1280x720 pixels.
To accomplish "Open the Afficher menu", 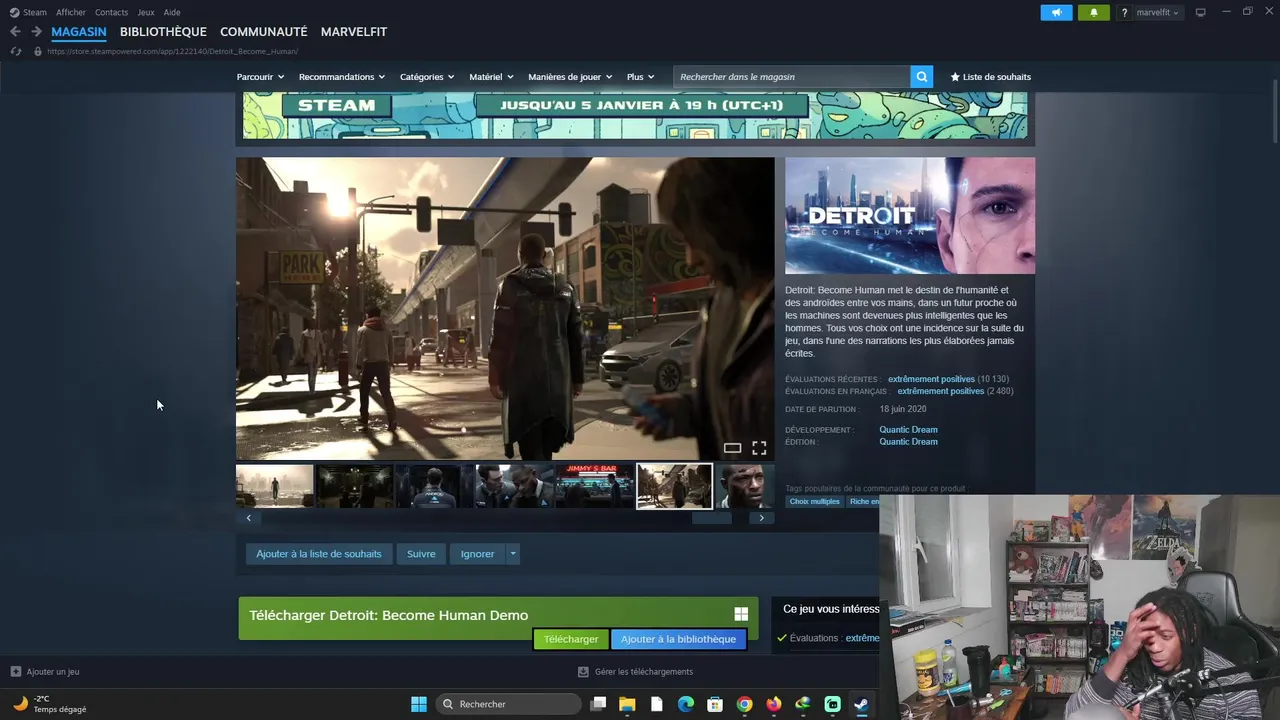I will click(x=71, y=12).
